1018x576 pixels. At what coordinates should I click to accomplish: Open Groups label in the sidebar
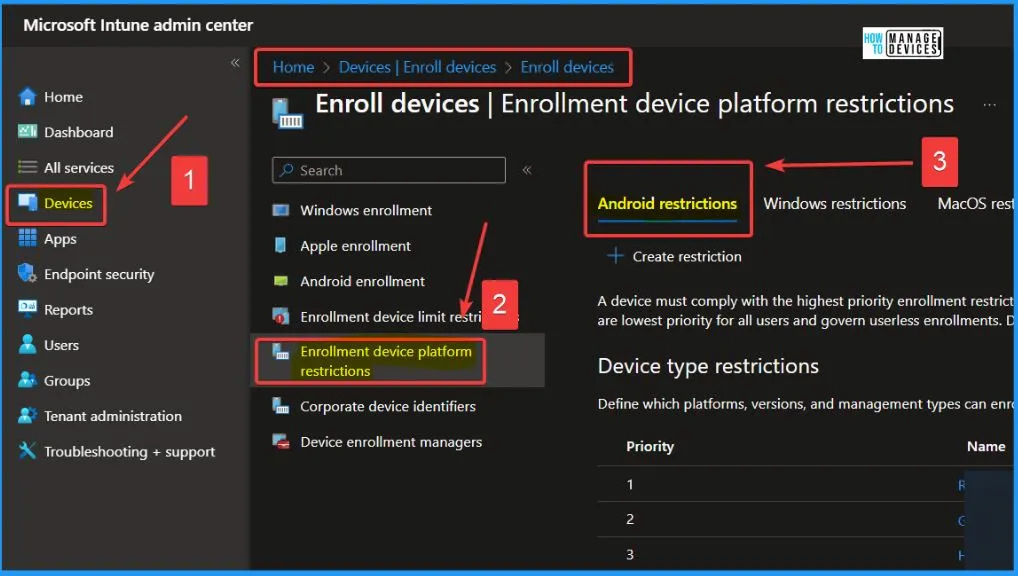67,381
